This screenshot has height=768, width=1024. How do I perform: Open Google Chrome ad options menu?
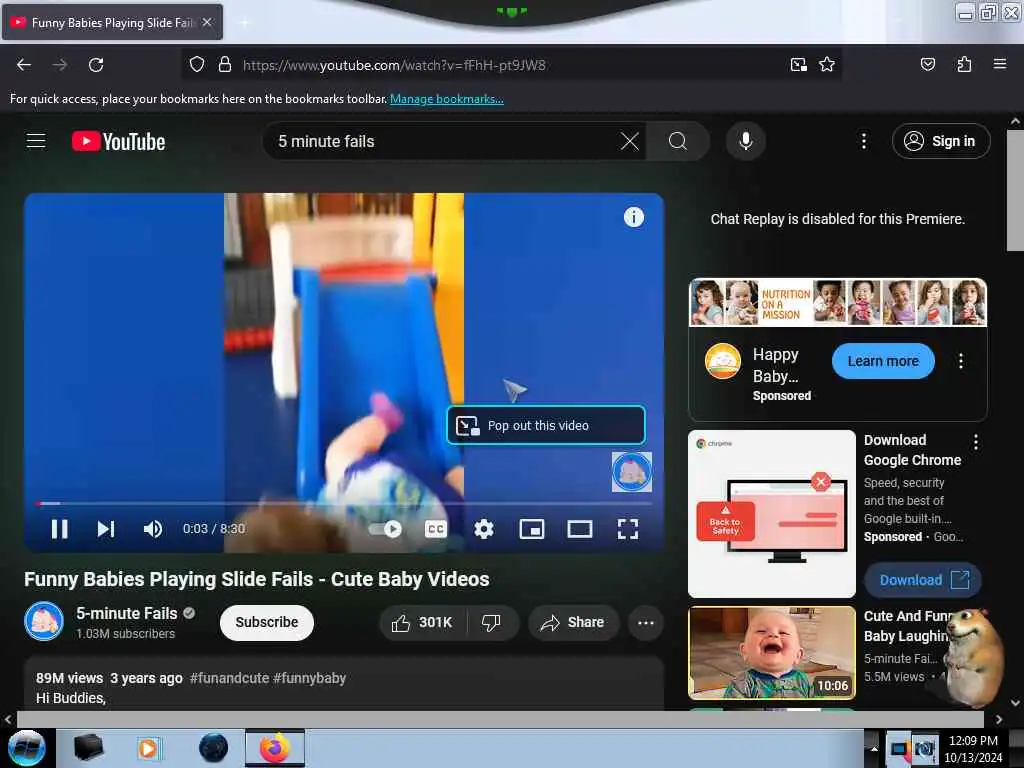(x=976, y=442)
